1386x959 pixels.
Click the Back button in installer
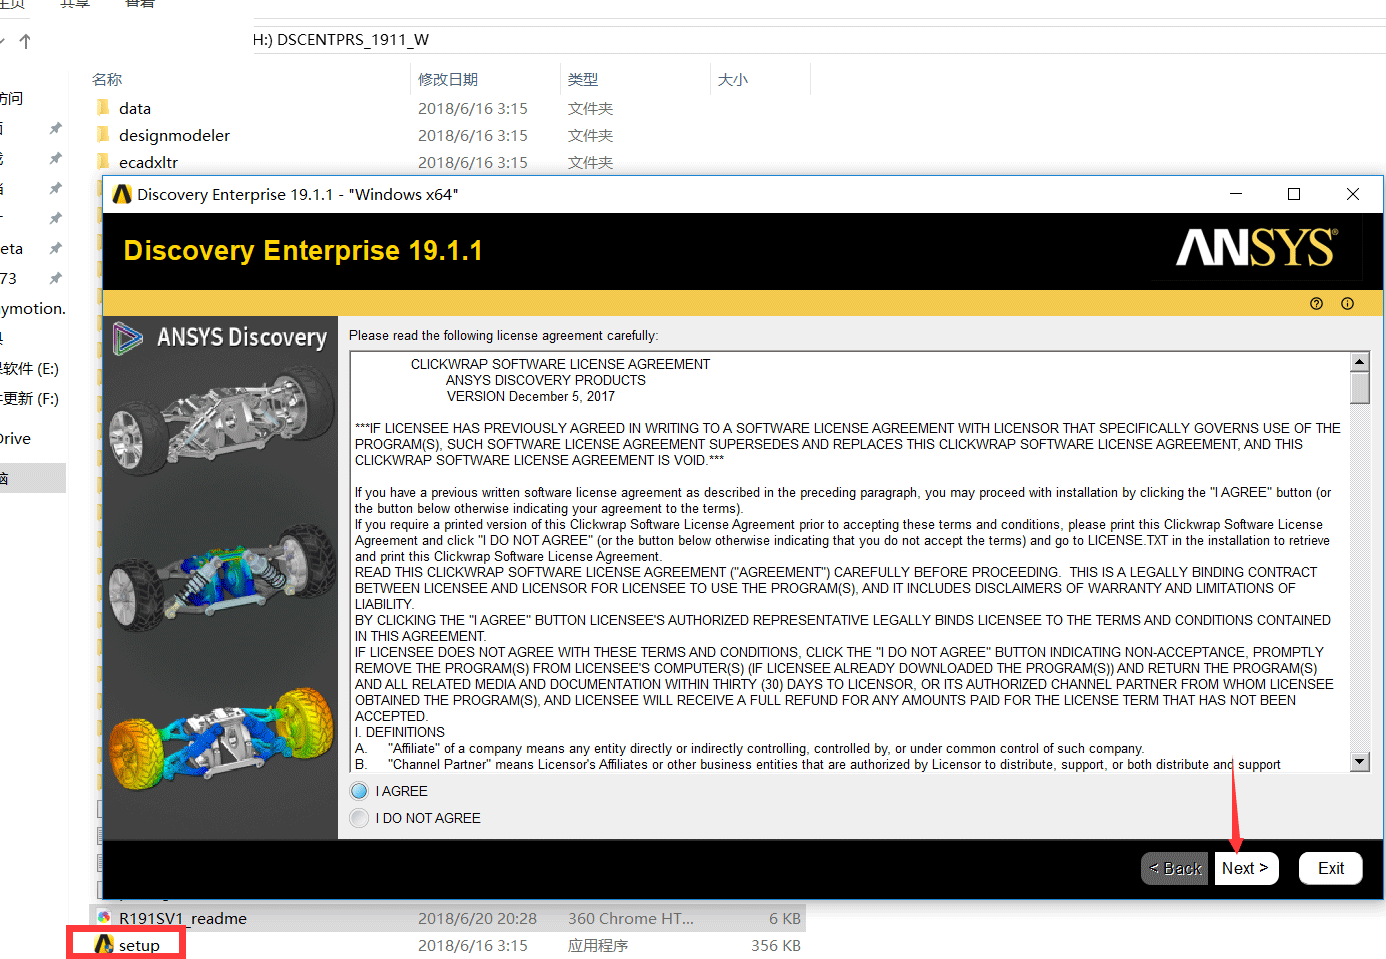click(1175, 868)
